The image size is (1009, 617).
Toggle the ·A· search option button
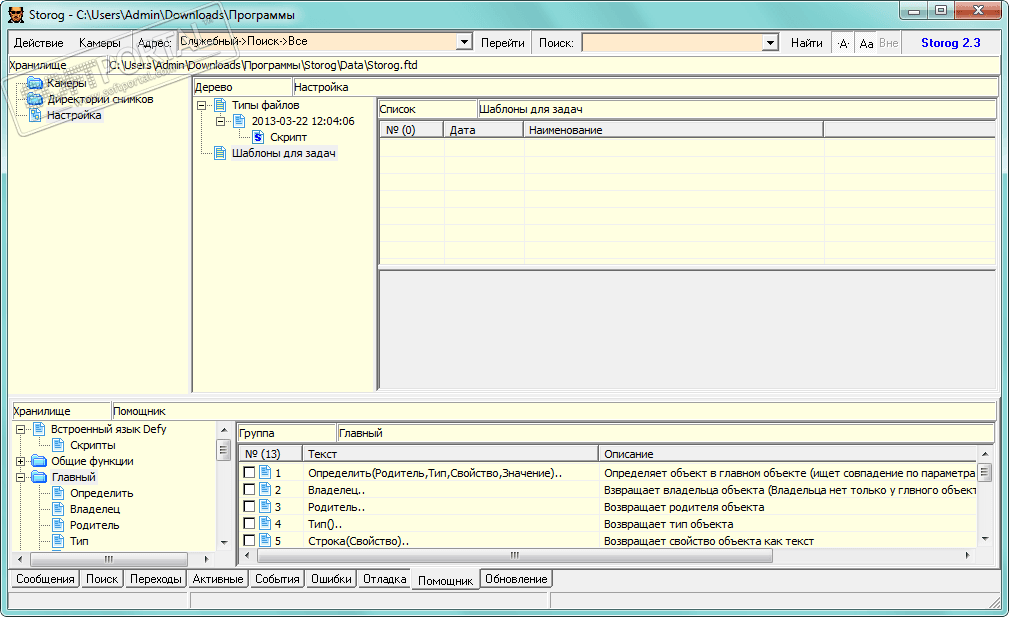843,43
